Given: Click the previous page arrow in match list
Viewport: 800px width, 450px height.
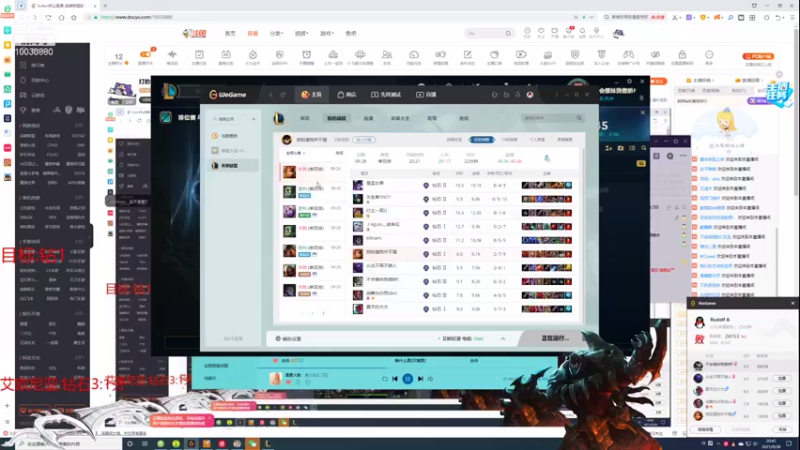Looking at the screenshot, I should tap(302, 313).
